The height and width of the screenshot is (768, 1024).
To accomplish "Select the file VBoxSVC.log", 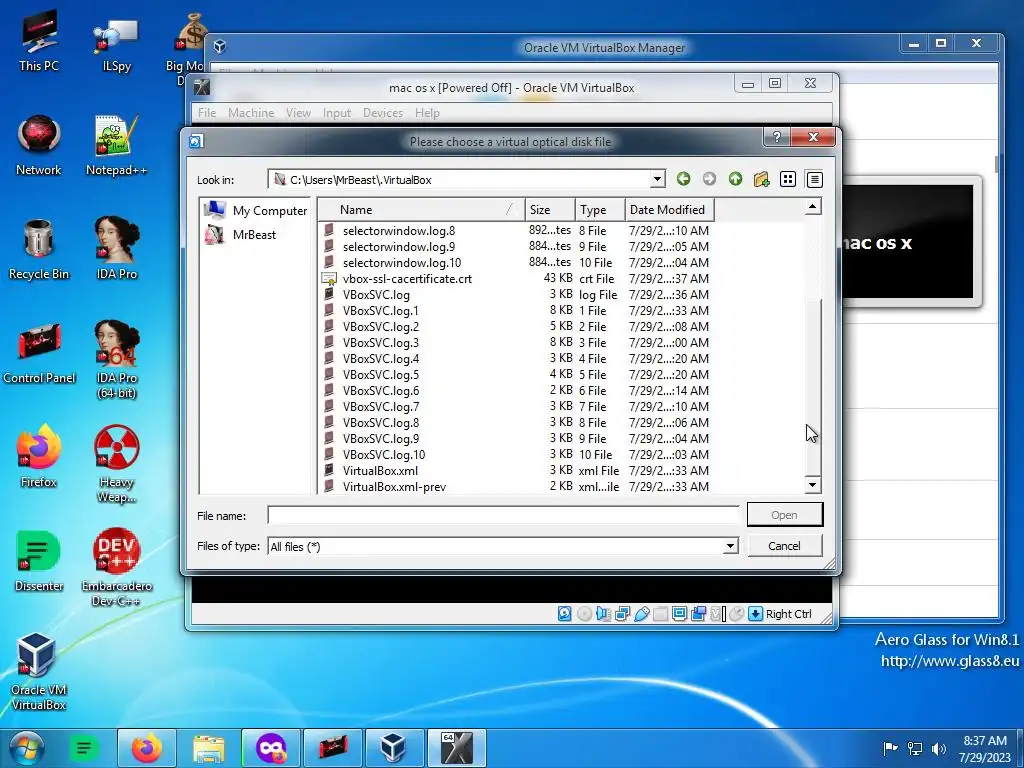I will click(376, 295).
